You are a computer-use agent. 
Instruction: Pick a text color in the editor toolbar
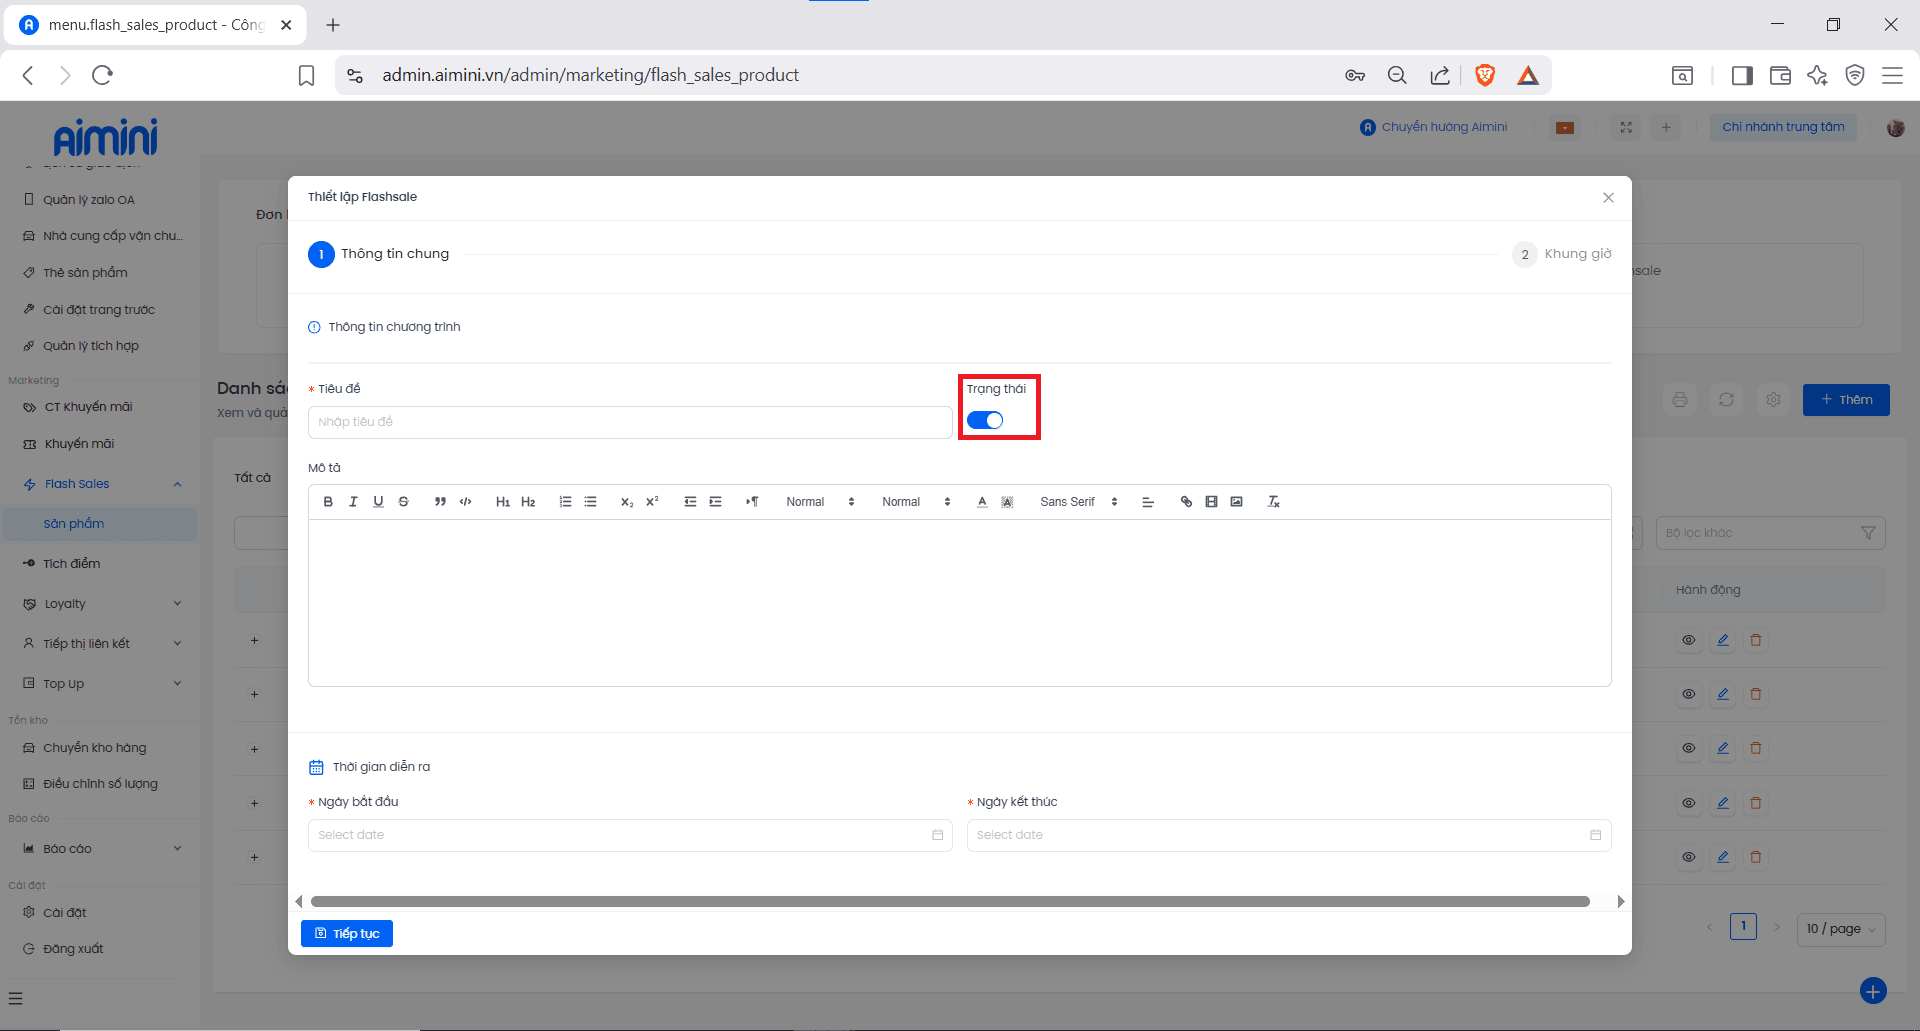coord(982,502)
